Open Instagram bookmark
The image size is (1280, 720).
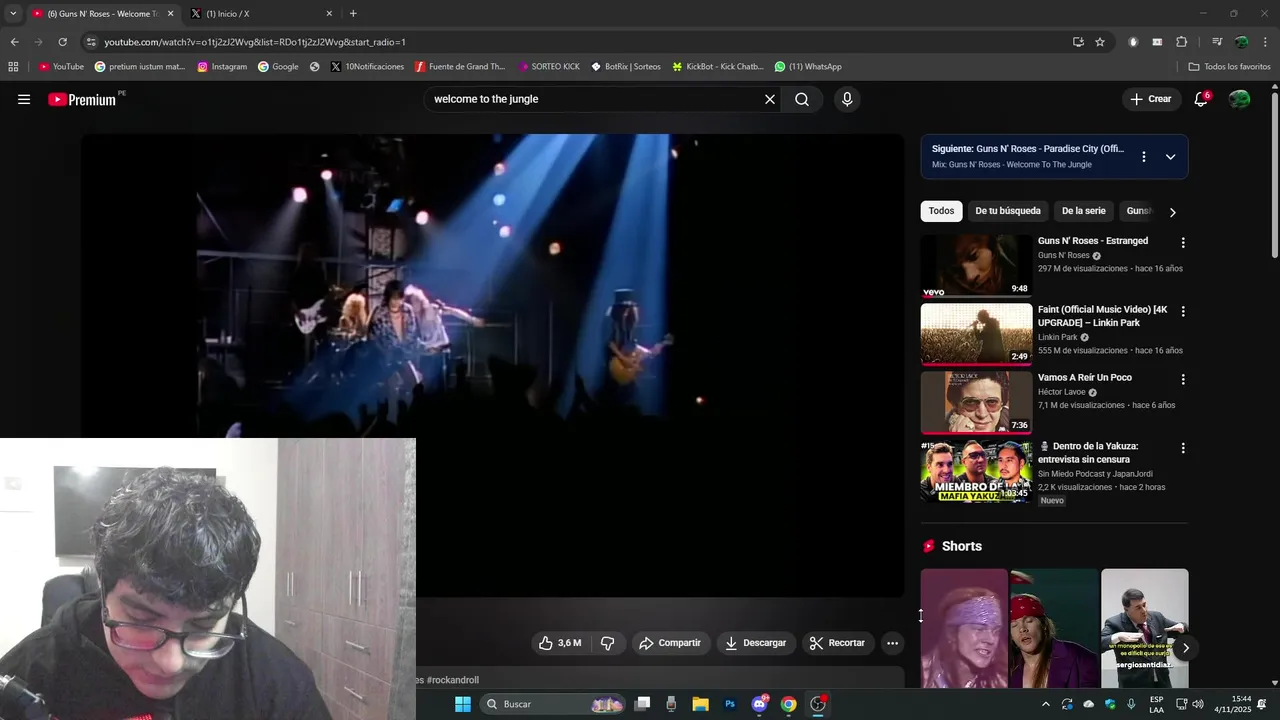tap(222, 67)
